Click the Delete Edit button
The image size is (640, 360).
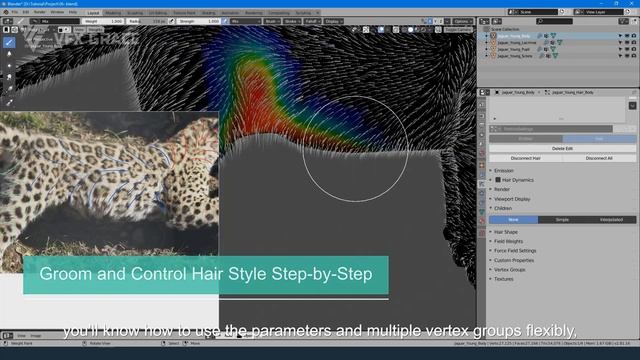coord(562,149)
